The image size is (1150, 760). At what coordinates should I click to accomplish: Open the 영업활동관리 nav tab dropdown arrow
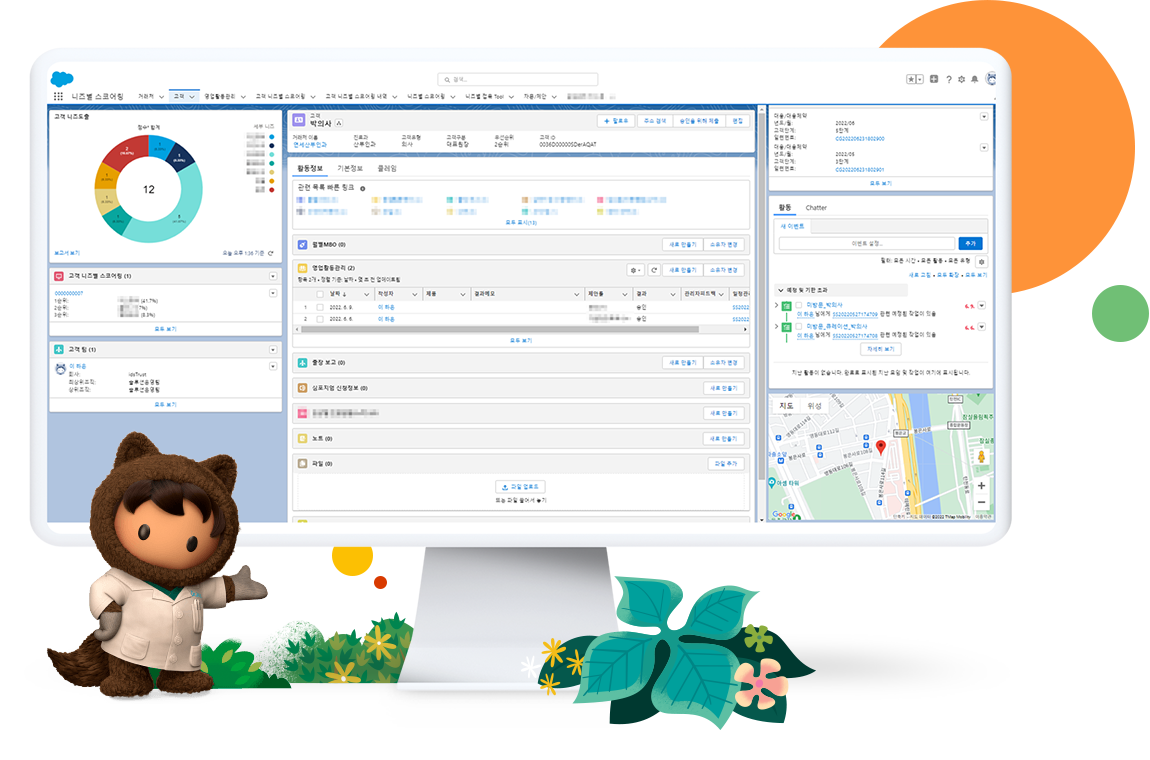tap(243, 97)
